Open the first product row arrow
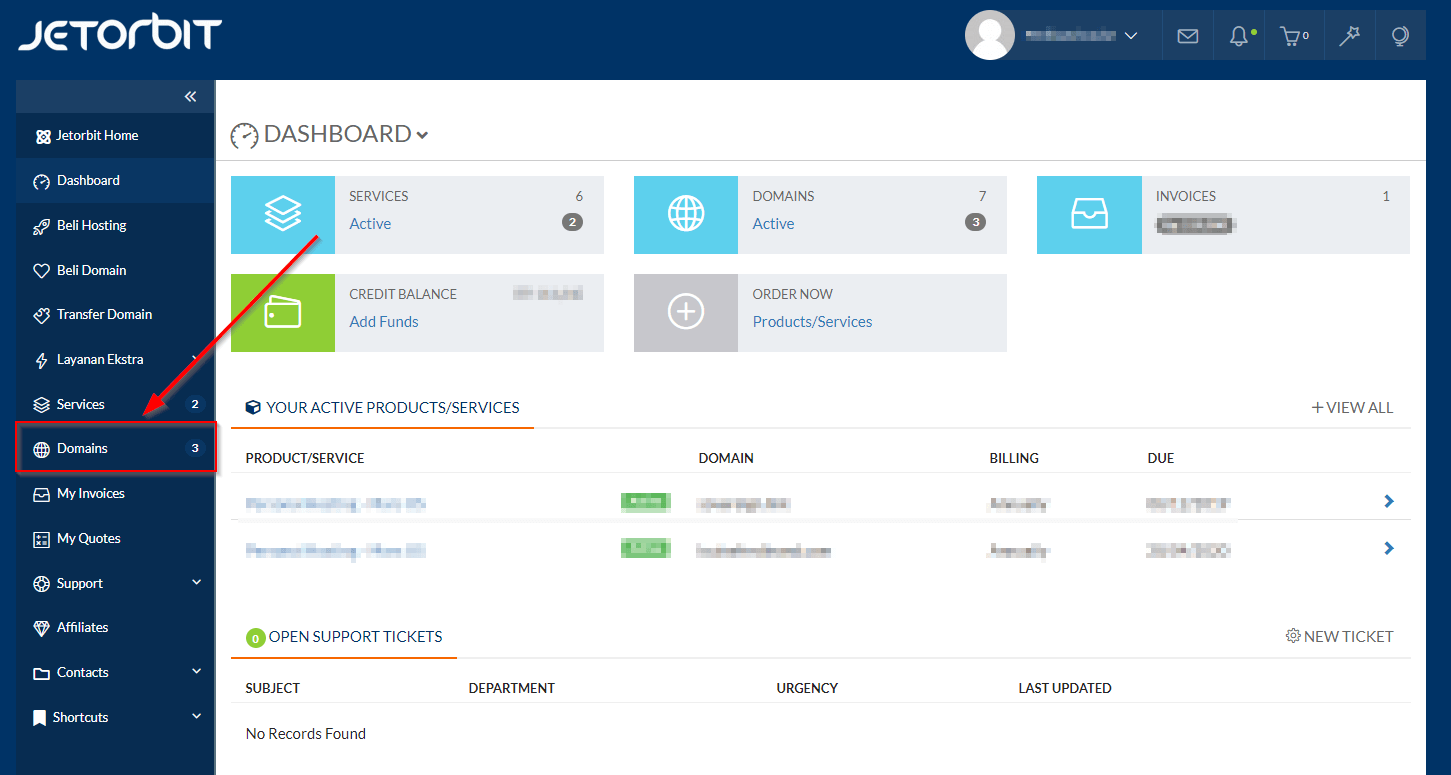1451x775 pixels. [x=1389, y=501]
